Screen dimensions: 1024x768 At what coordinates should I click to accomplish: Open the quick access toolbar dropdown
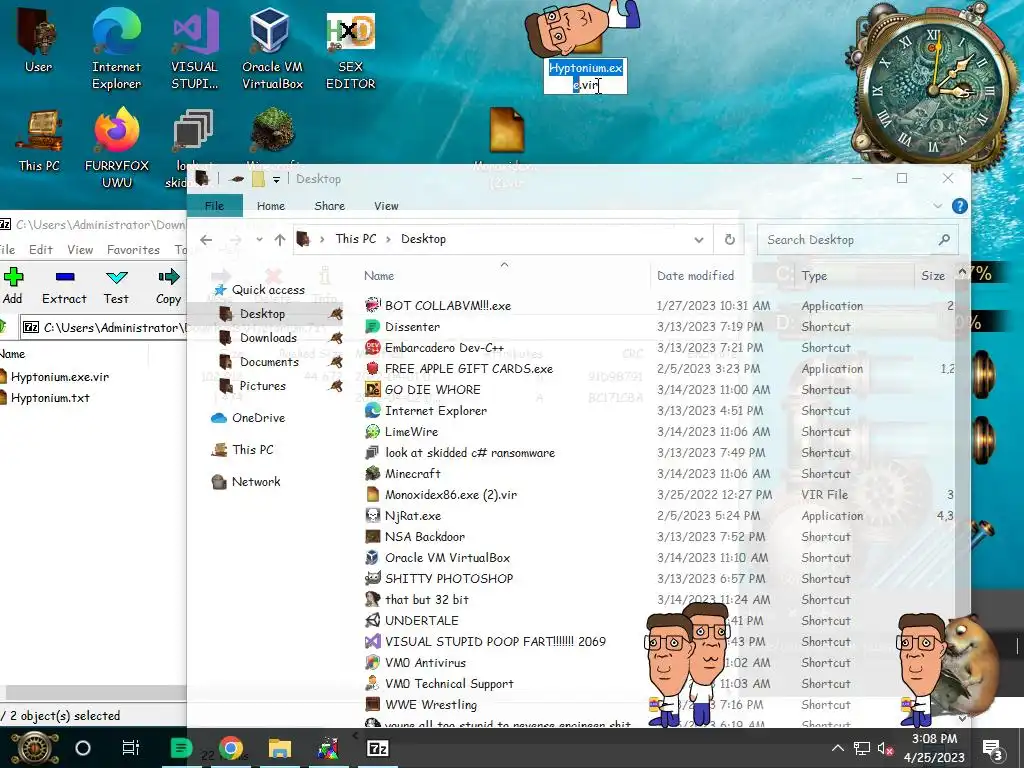tap(276, 180)
